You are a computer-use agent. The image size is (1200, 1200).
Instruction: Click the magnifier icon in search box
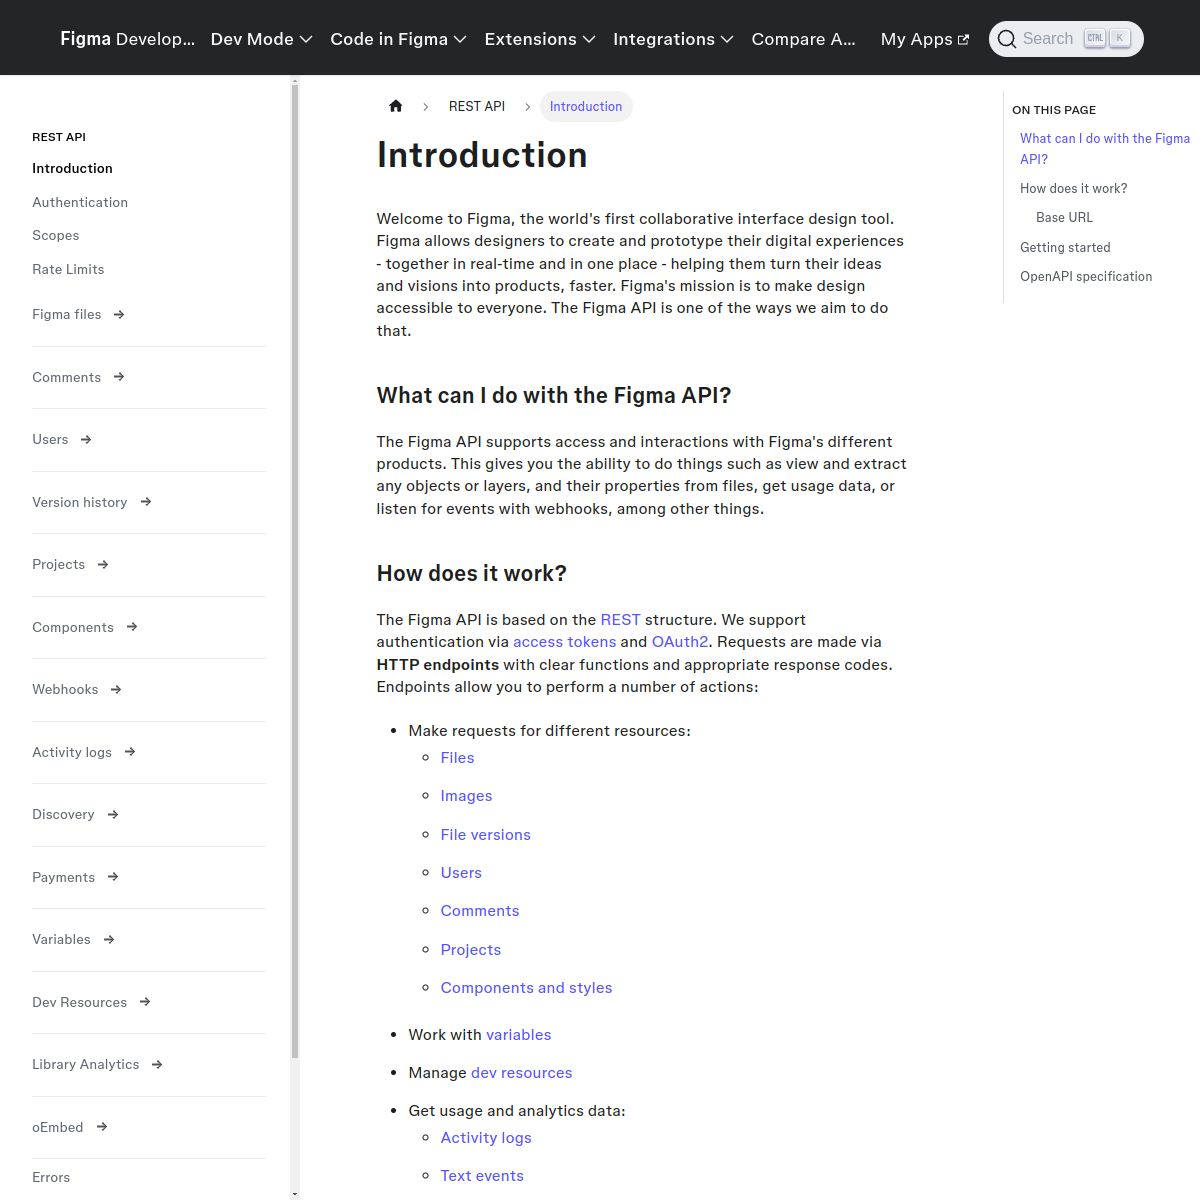coord(1007,39)
